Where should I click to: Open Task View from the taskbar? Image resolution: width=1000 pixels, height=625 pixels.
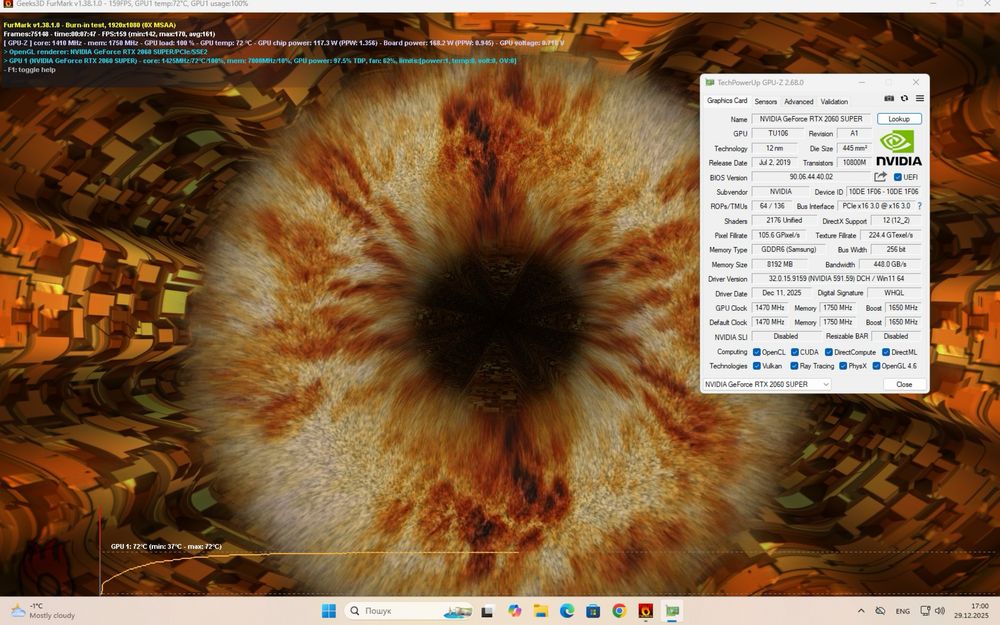(487, 611)
